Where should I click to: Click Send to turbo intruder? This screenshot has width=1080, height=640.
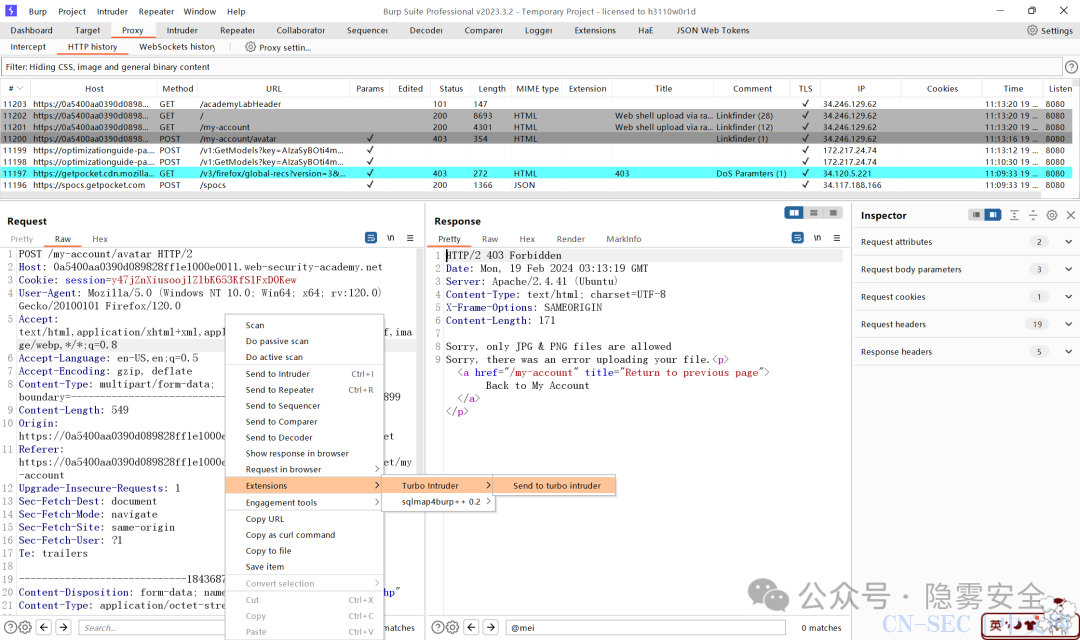[555, 486]
